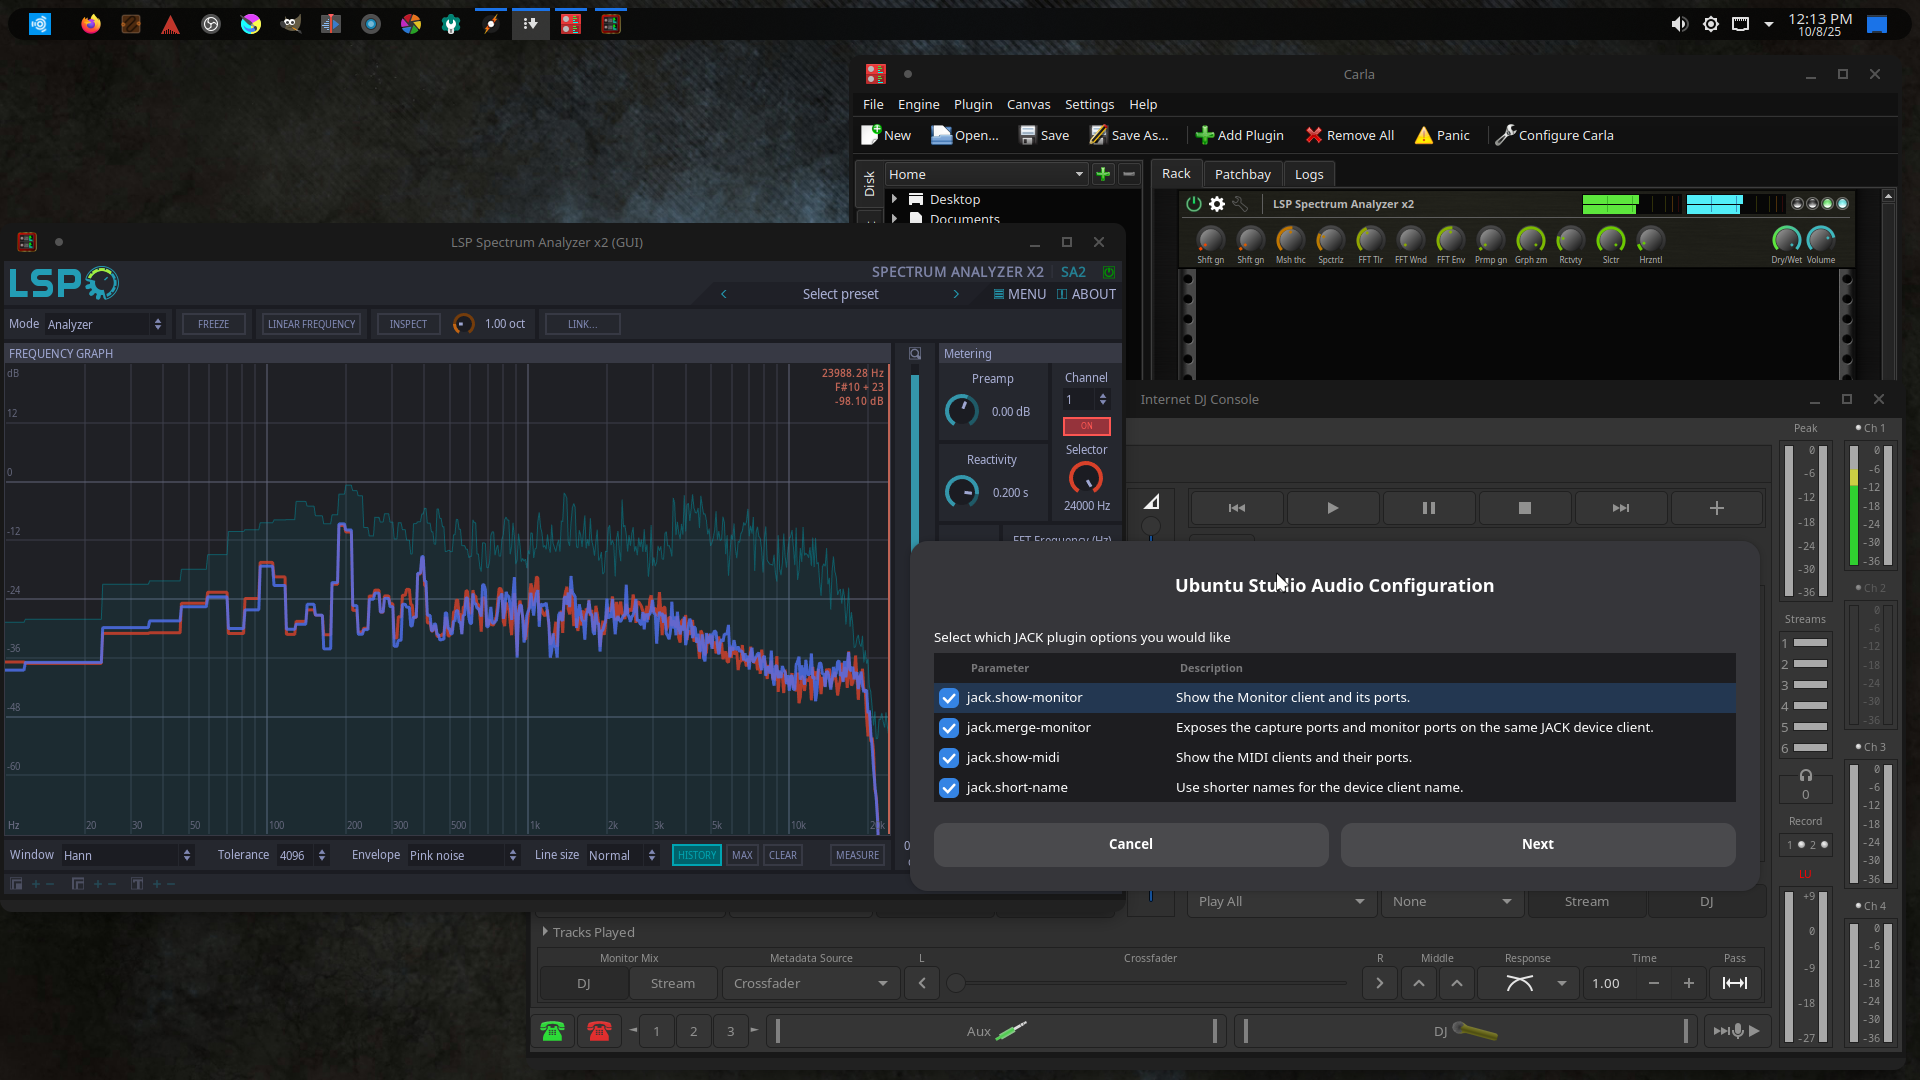Open the Envelope Pink noise dropdown

(463, 855)
